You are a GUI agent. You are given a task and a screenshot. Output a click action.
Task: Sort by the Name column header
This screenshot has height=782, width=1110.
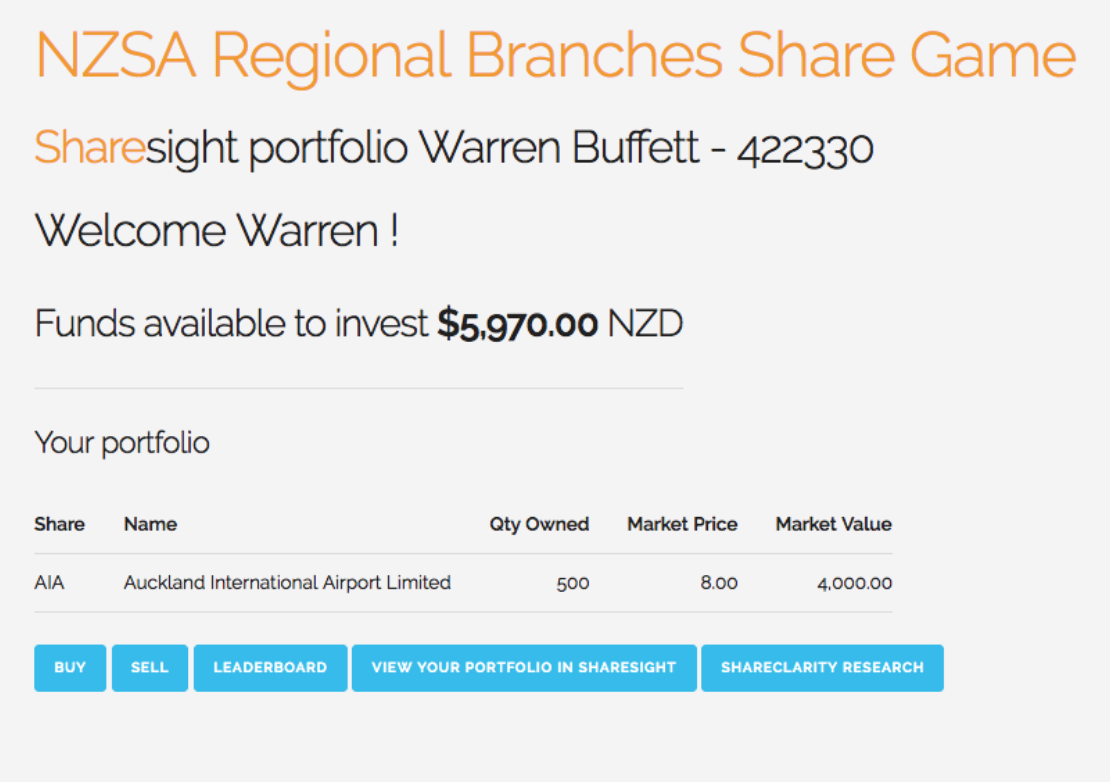pyautogui.click(x=150, y=524)
